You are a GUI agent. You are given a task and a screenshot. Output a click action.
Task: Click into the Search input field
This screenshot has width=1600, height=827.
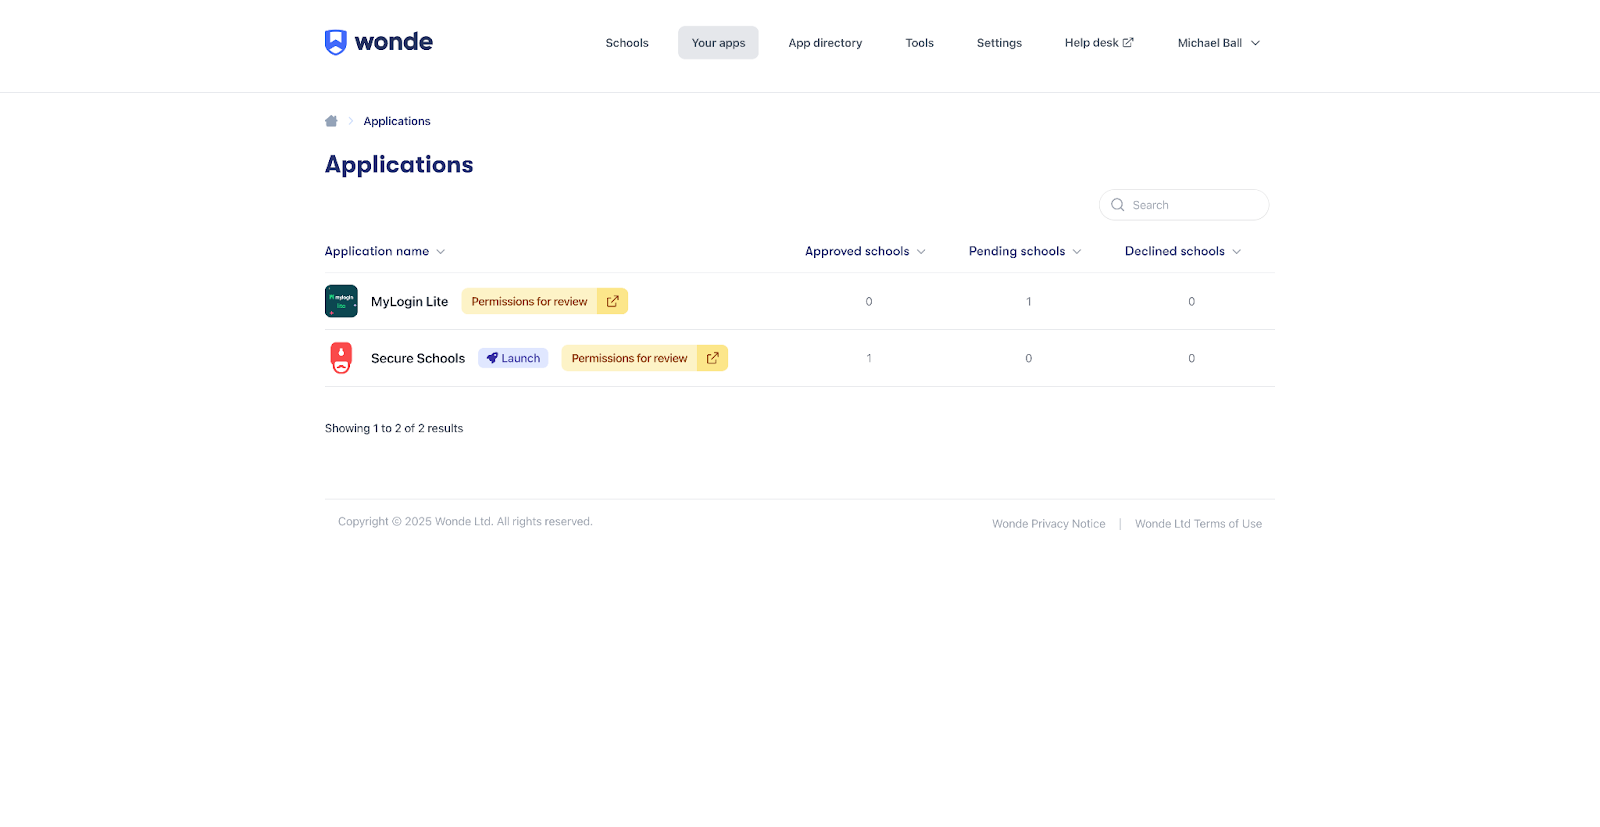pos(1194,205)
